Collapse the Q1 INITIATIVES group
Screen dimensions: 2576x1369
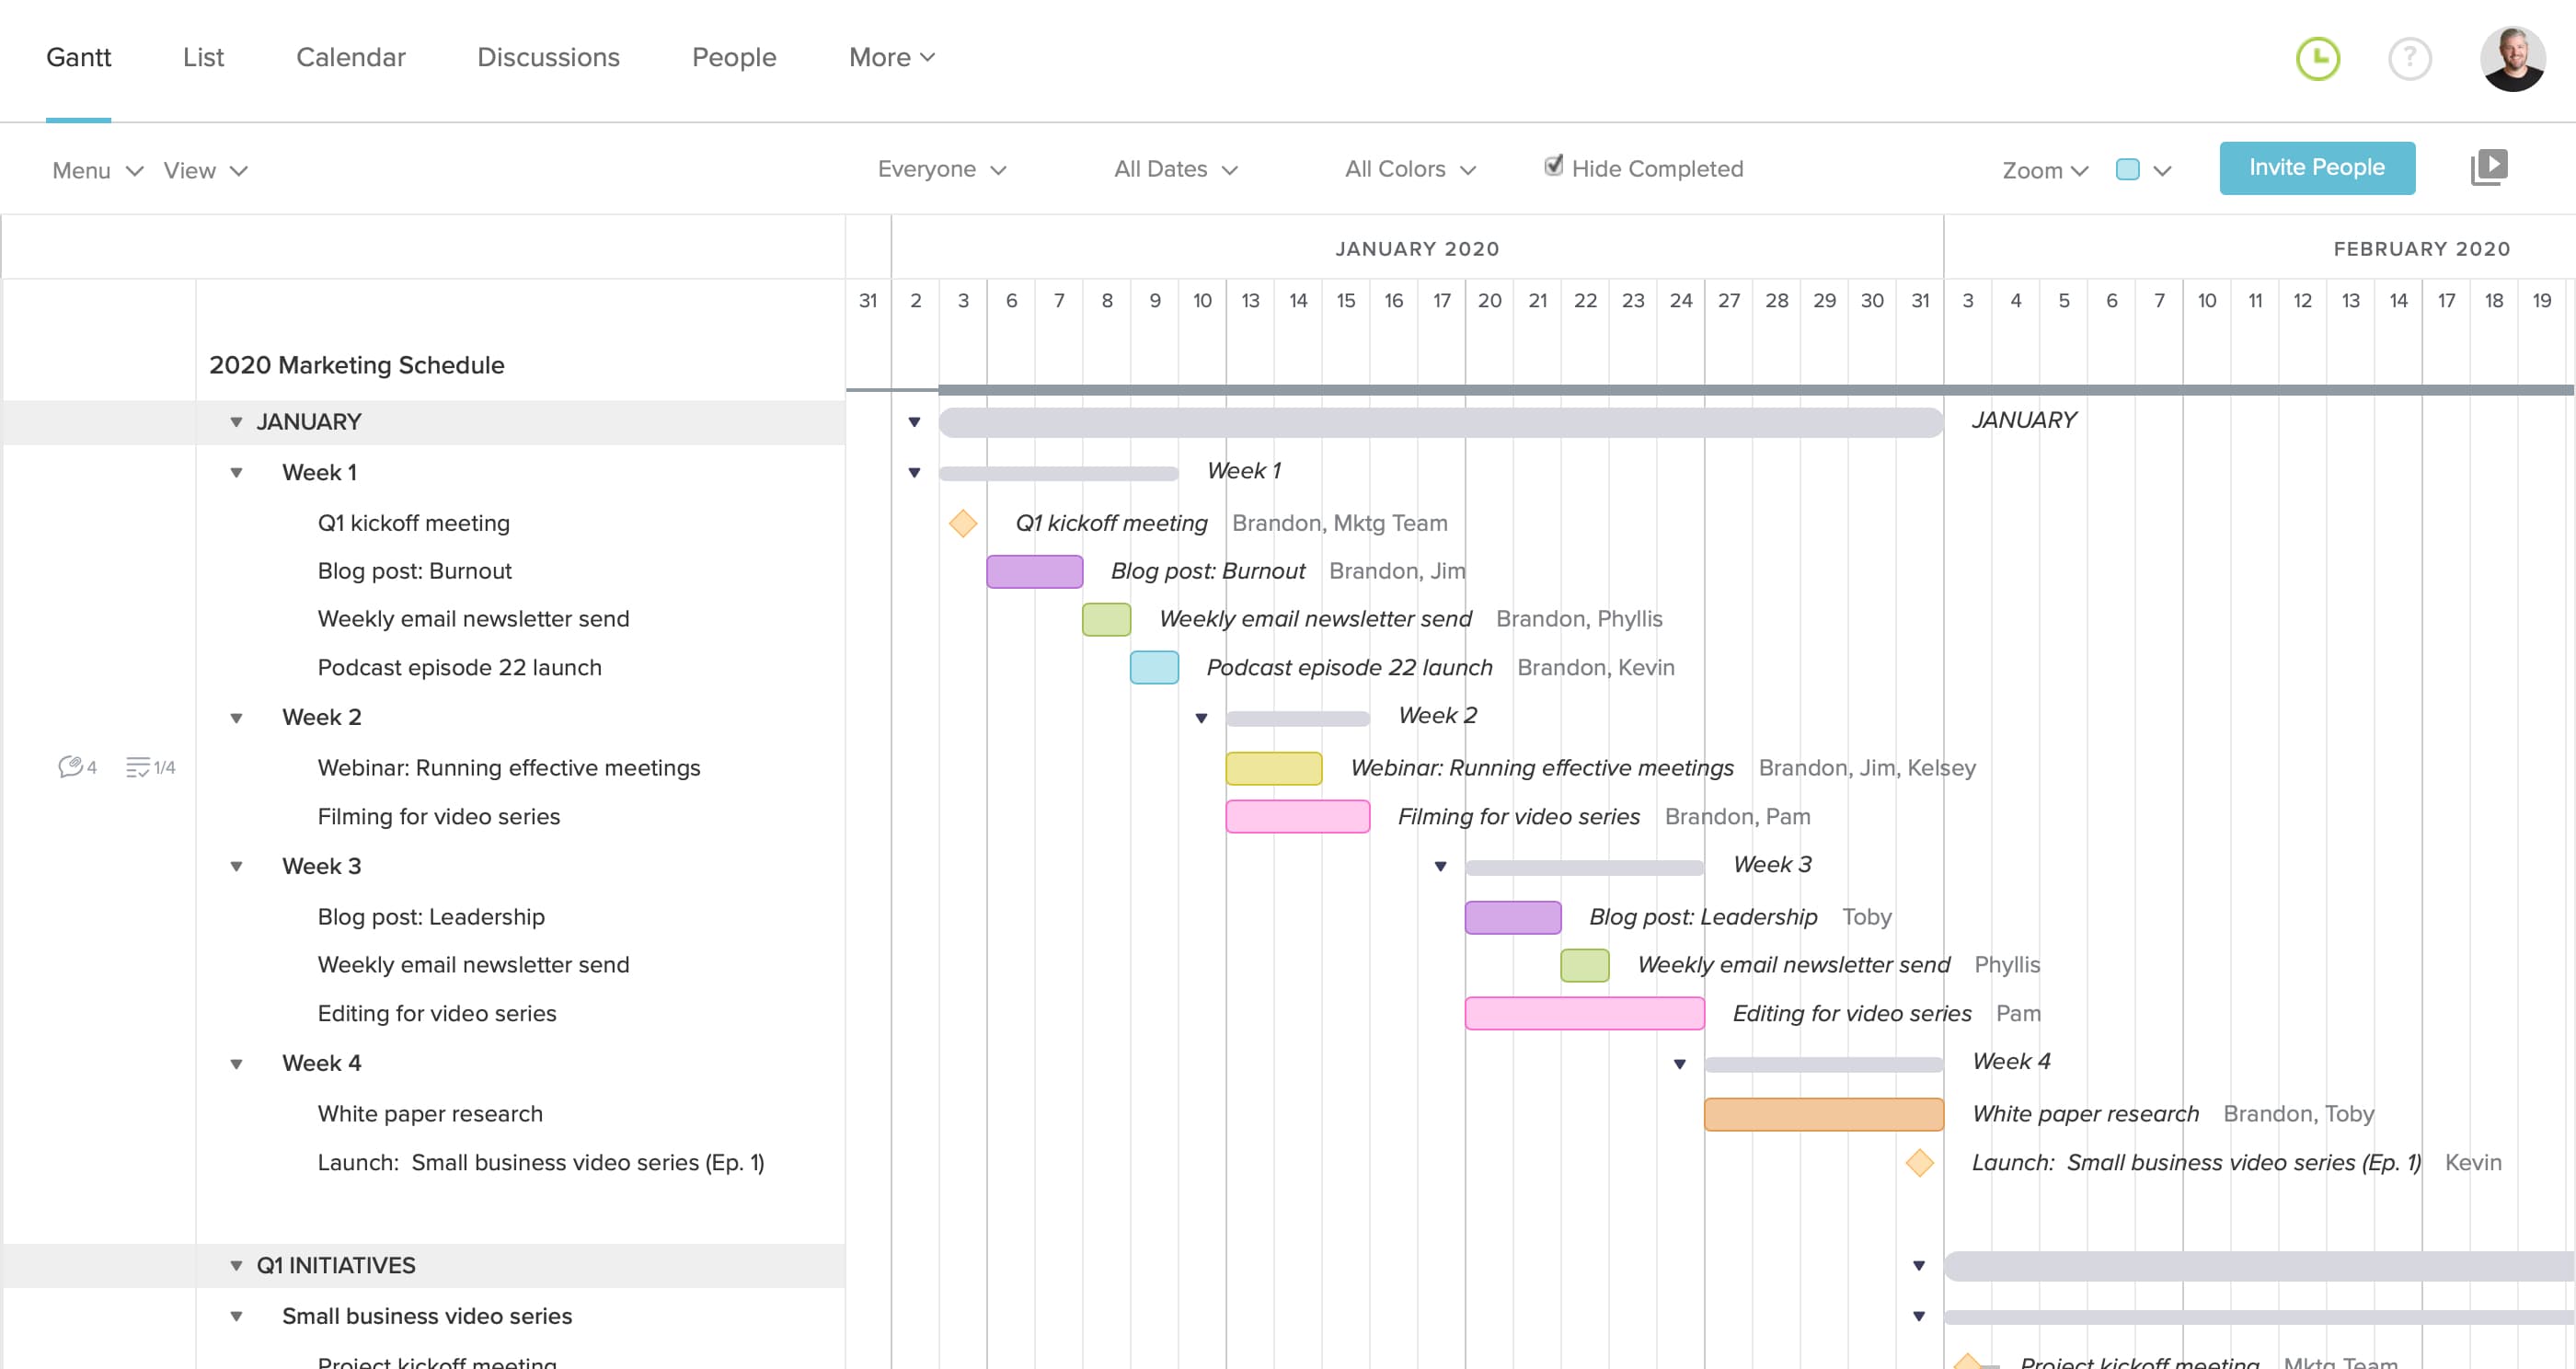[x=236, y=1265]
